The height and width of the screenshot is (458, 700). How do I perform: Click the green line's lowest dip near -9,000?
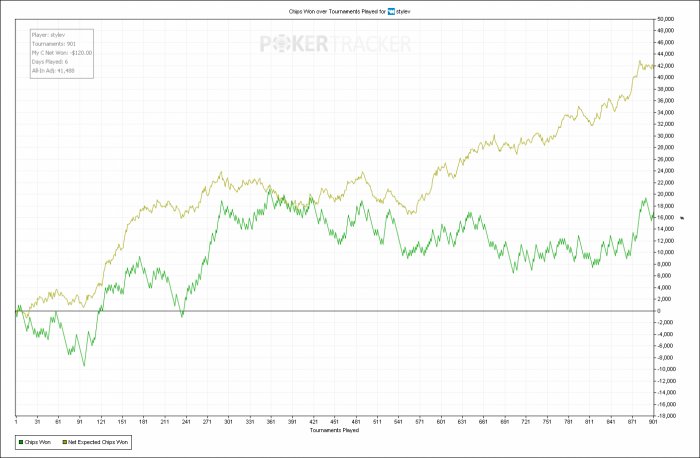tap(84, 365)
